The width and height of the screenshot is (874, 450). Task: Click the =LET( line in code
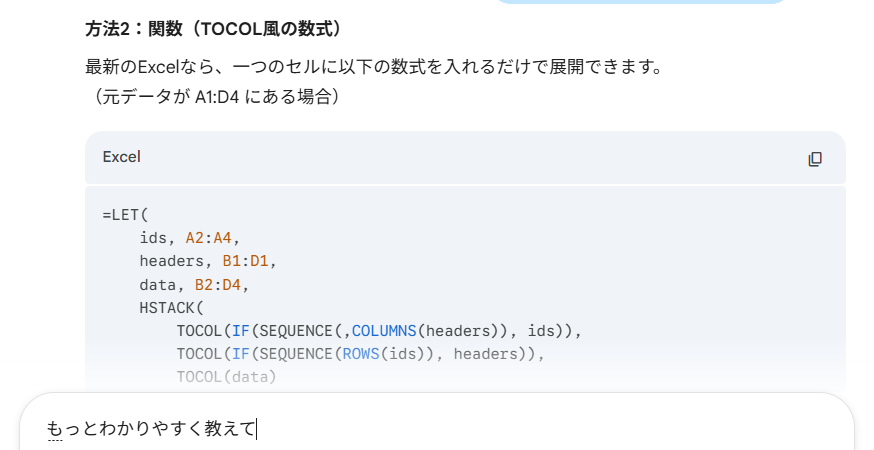pyautogui.click(x=125, y=215)
